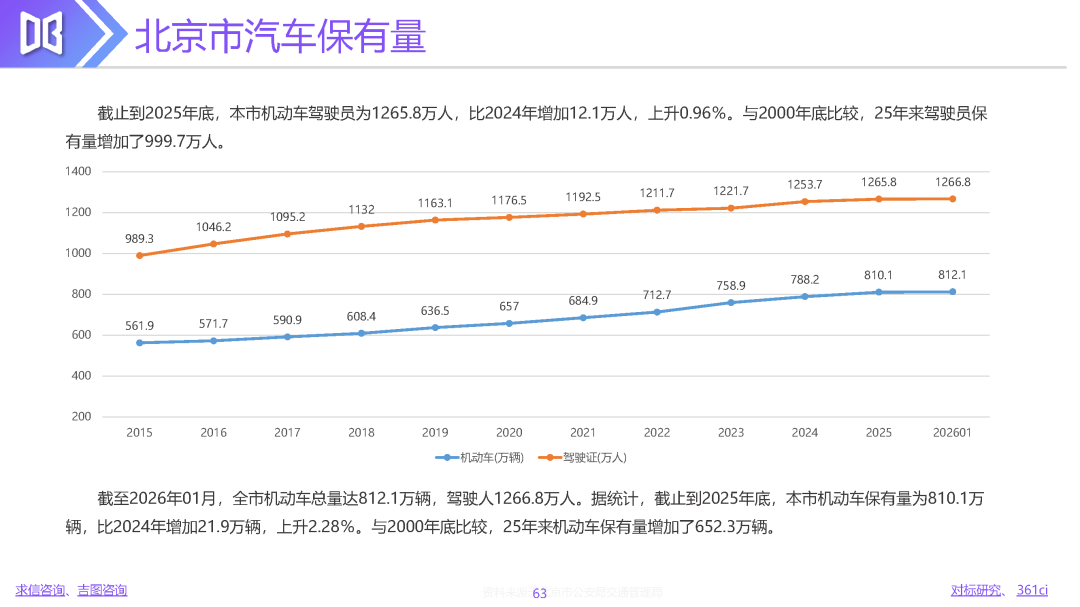Open the 对标研究 link
Image resolution: width=1080 pixels, height=607 pixels.
(975, 590)
